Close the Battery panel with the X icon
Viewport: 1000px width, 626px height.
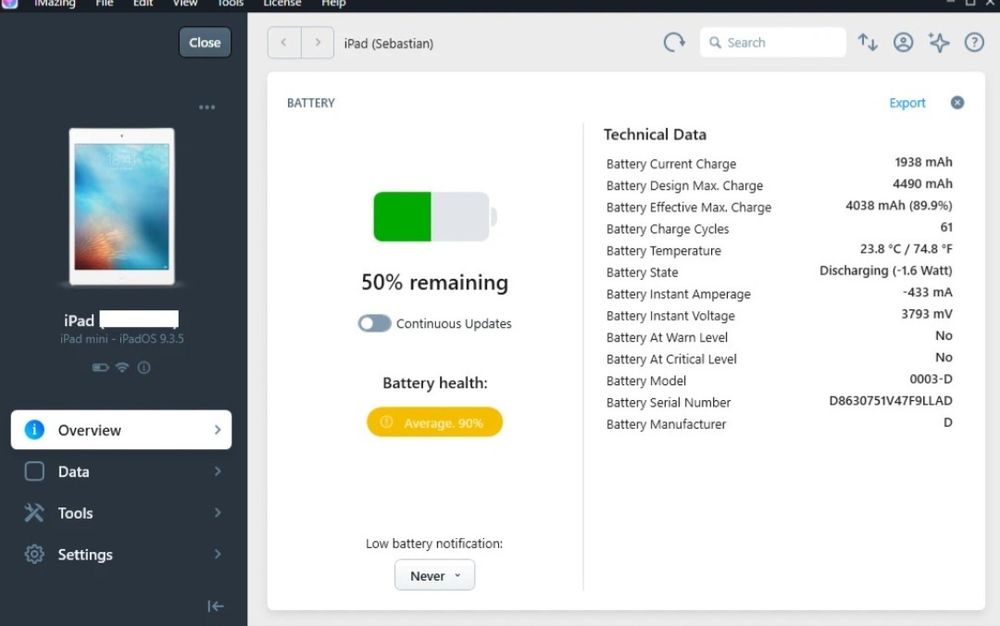[x=957, y=103]
